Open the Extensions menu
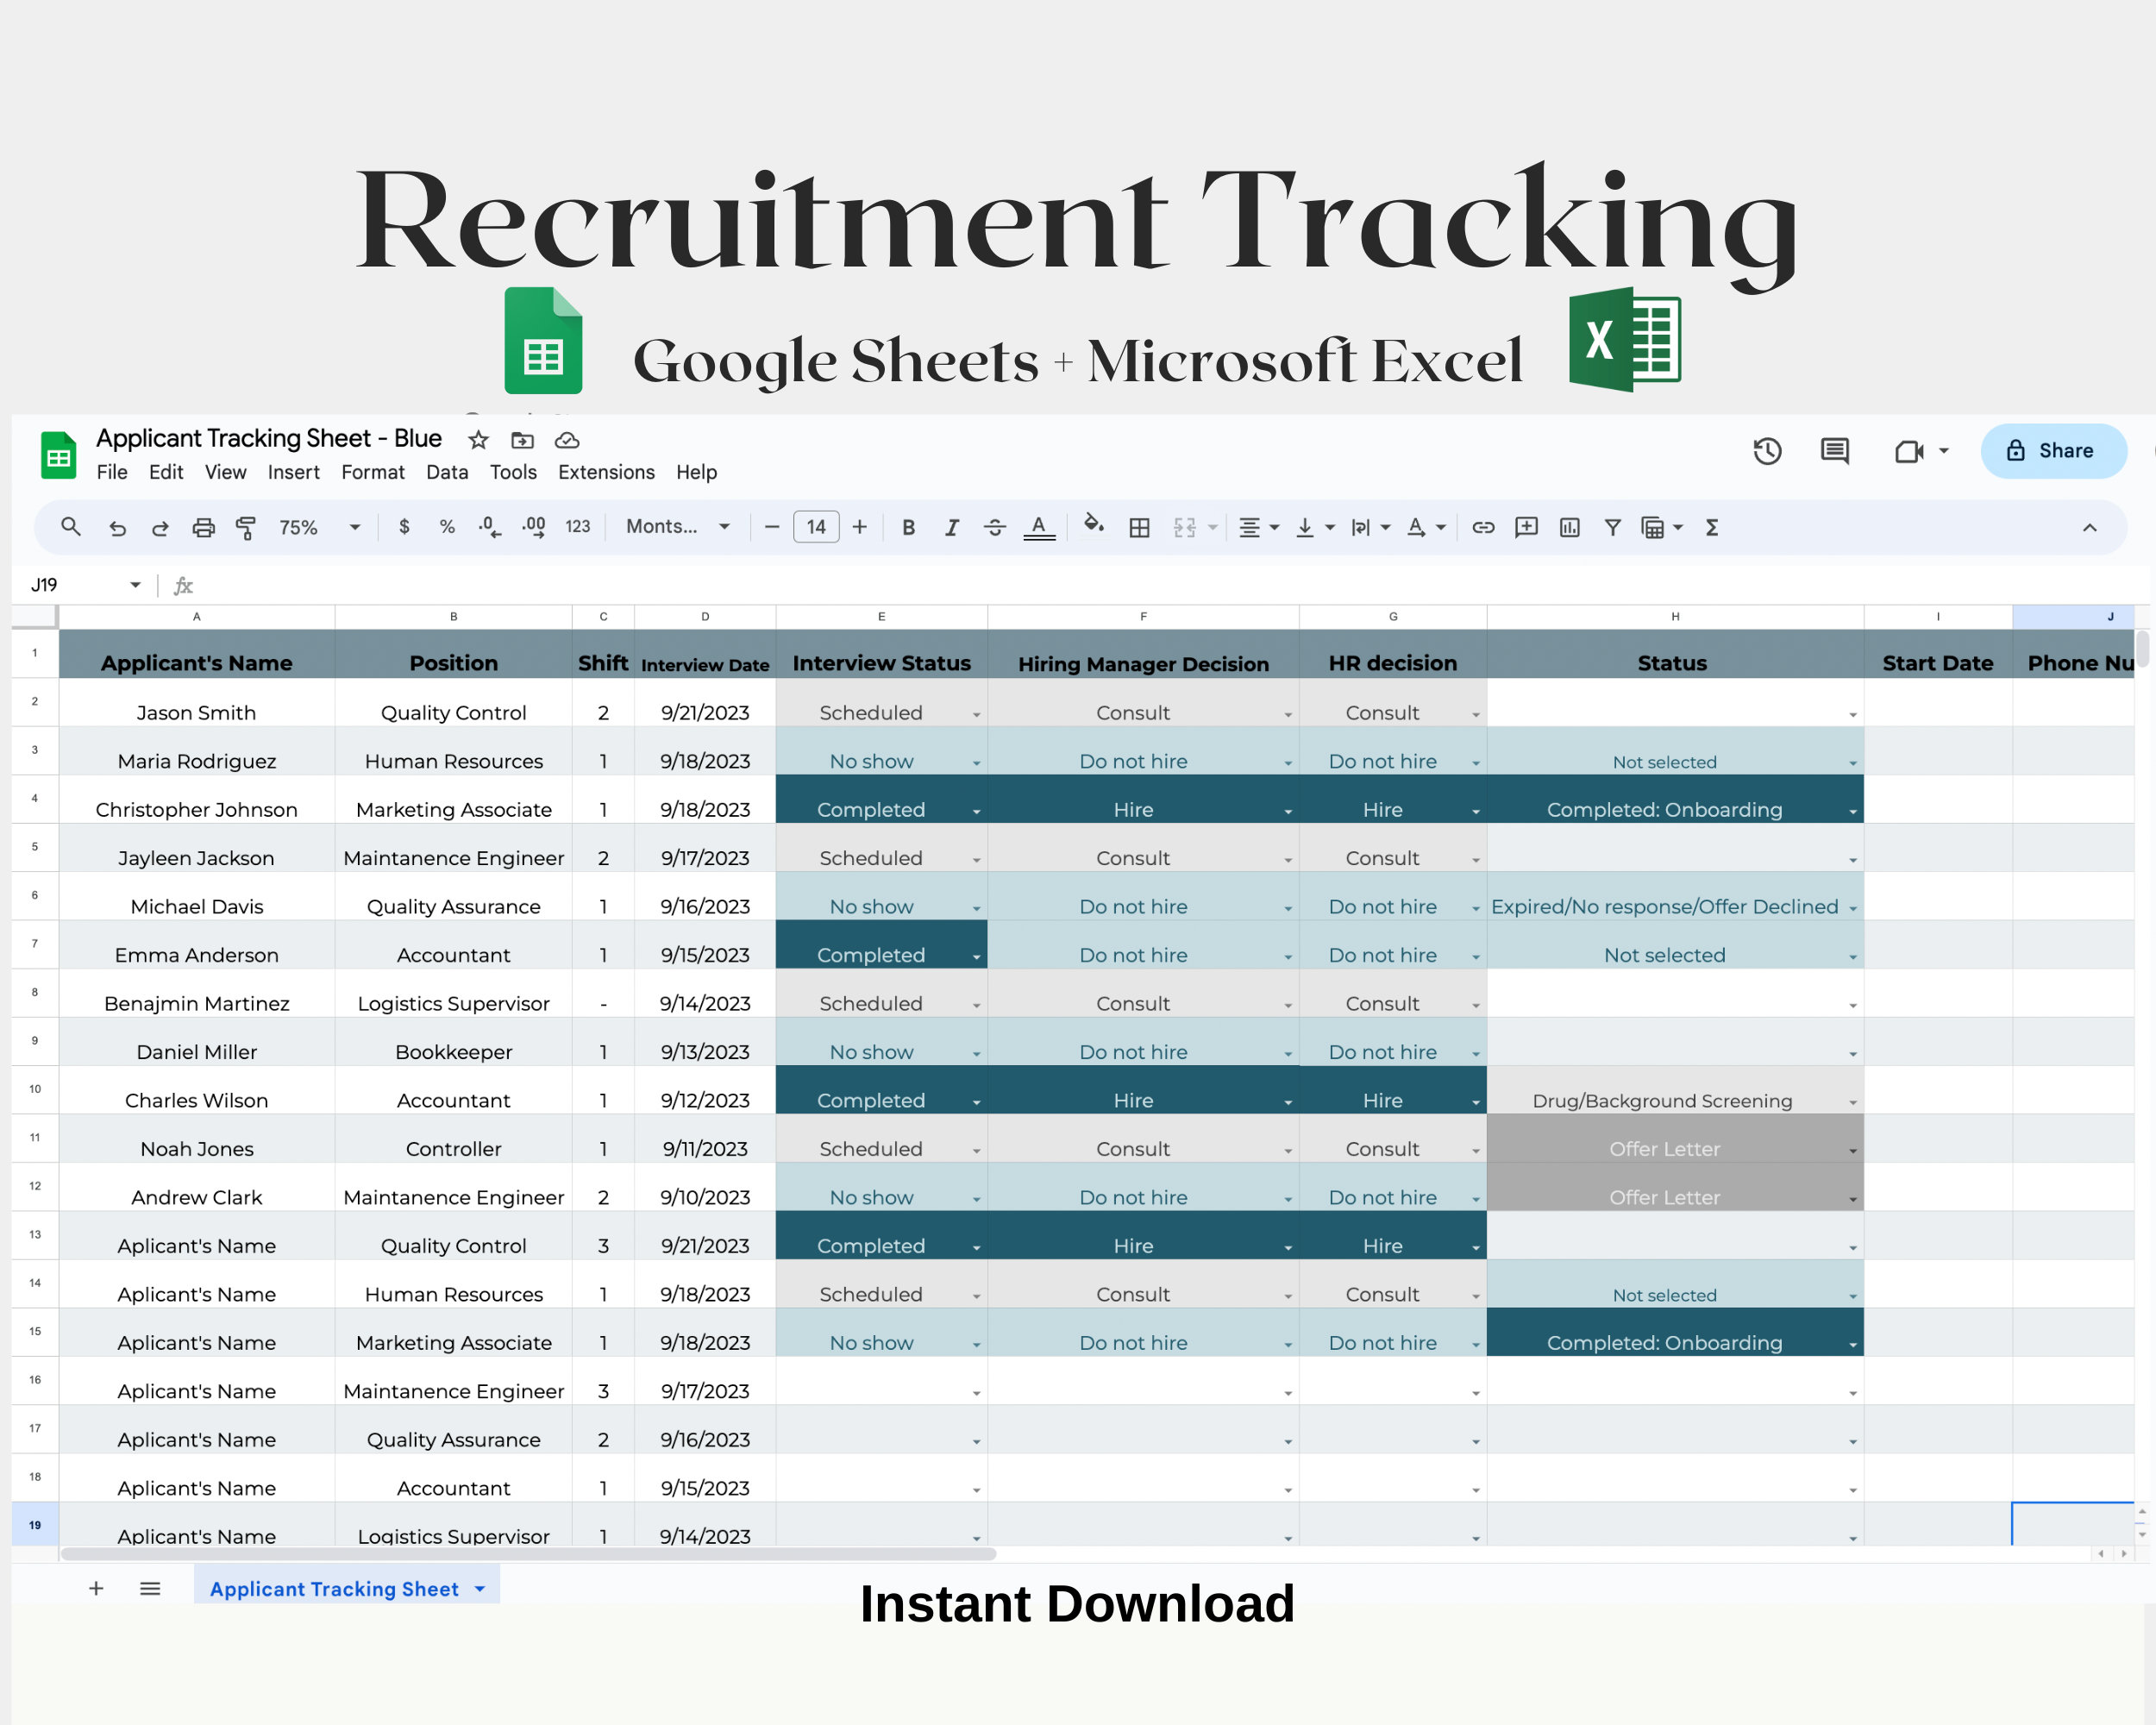 pos(606,472)
